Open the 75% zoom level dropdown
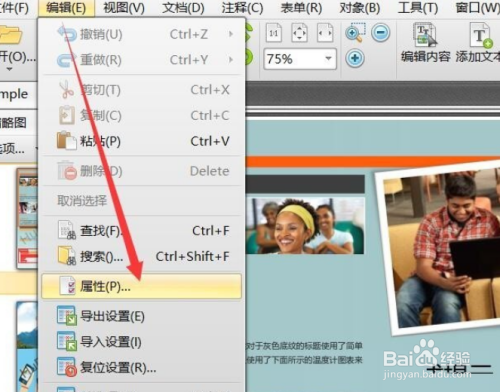Image resolution: width=500 pixels, height=392 pixels. point(328,59)
